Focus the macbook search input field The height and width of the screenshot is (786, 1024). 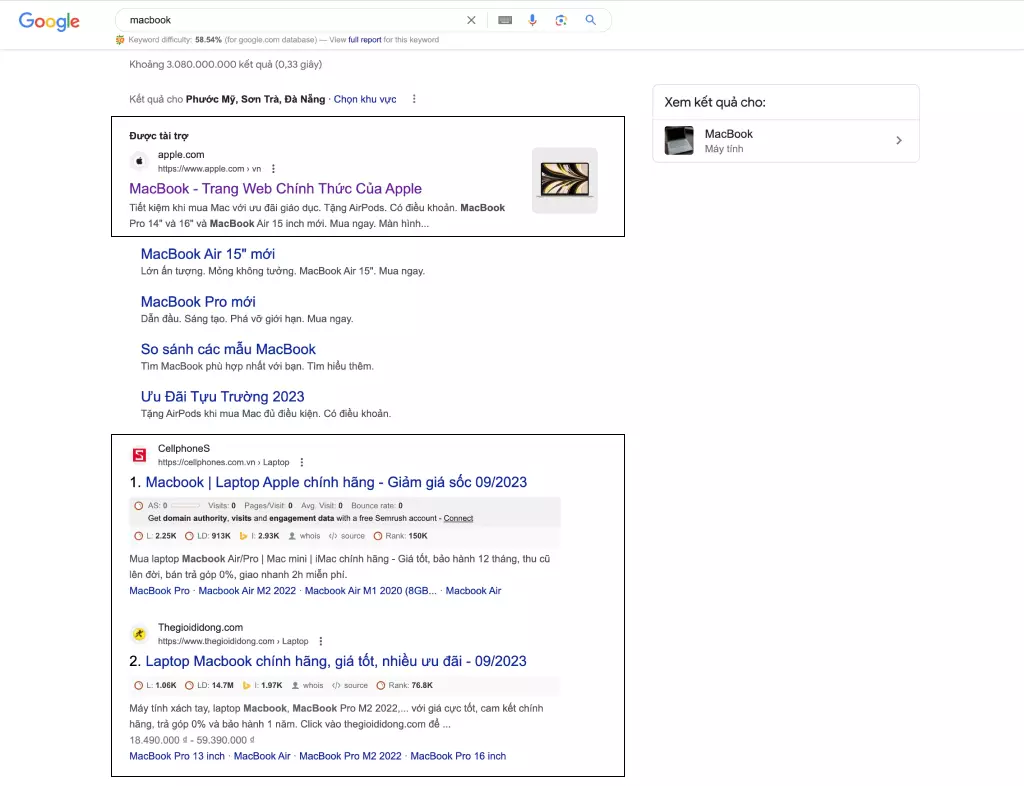click(x=294, y=20)
